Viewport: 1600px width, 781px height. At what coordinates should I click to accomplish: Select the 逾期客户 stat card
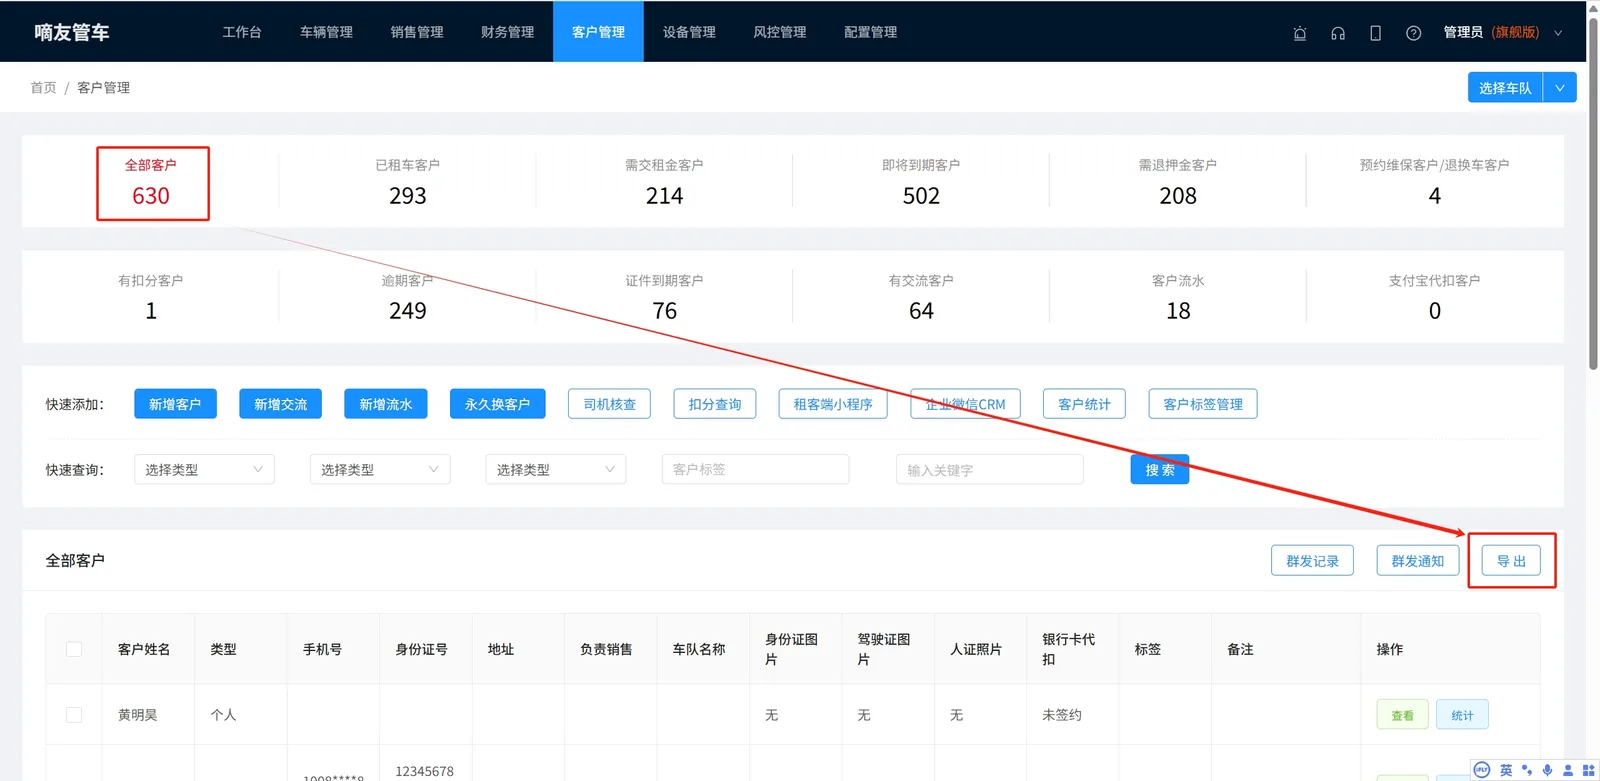(x=408, y=297)
